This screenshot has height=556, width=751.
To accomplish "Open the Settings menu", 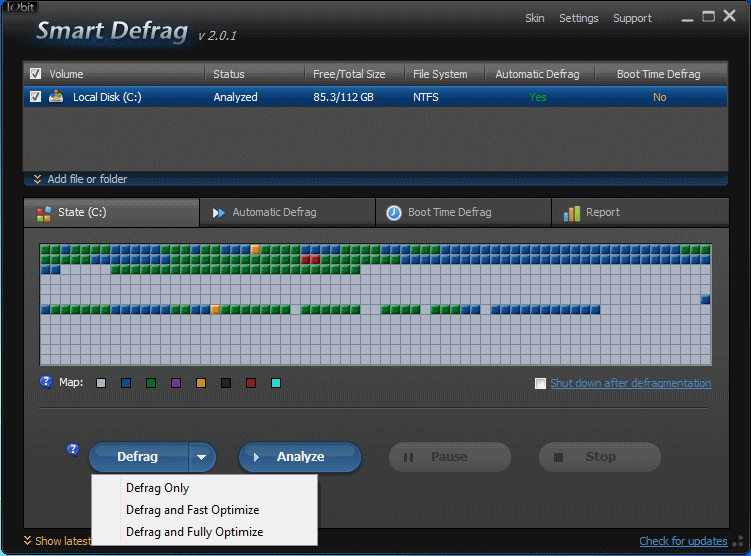I will 579,18.
